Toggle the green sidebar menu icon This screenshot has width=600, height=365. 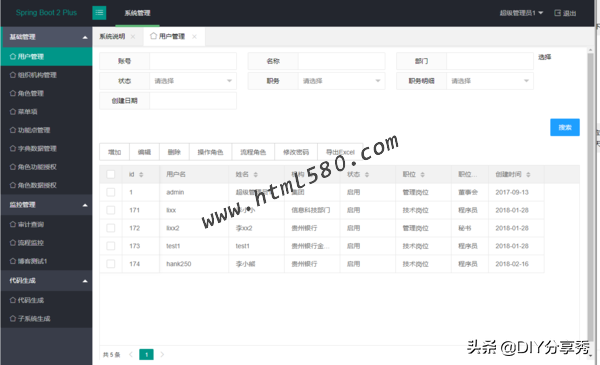[x=99, y=13]
